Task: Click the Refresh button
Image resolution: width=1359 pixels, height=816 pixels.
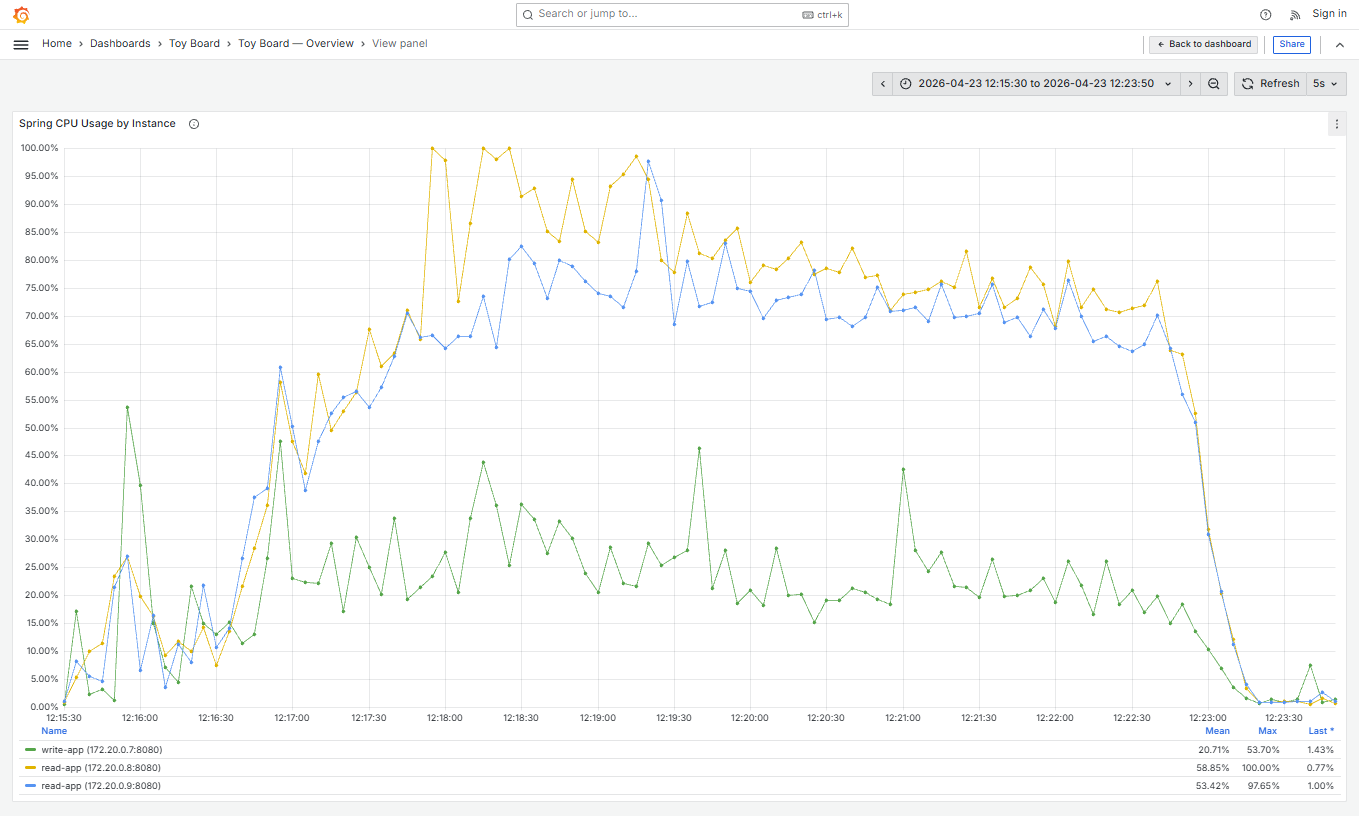Action: pos(1270,84)
